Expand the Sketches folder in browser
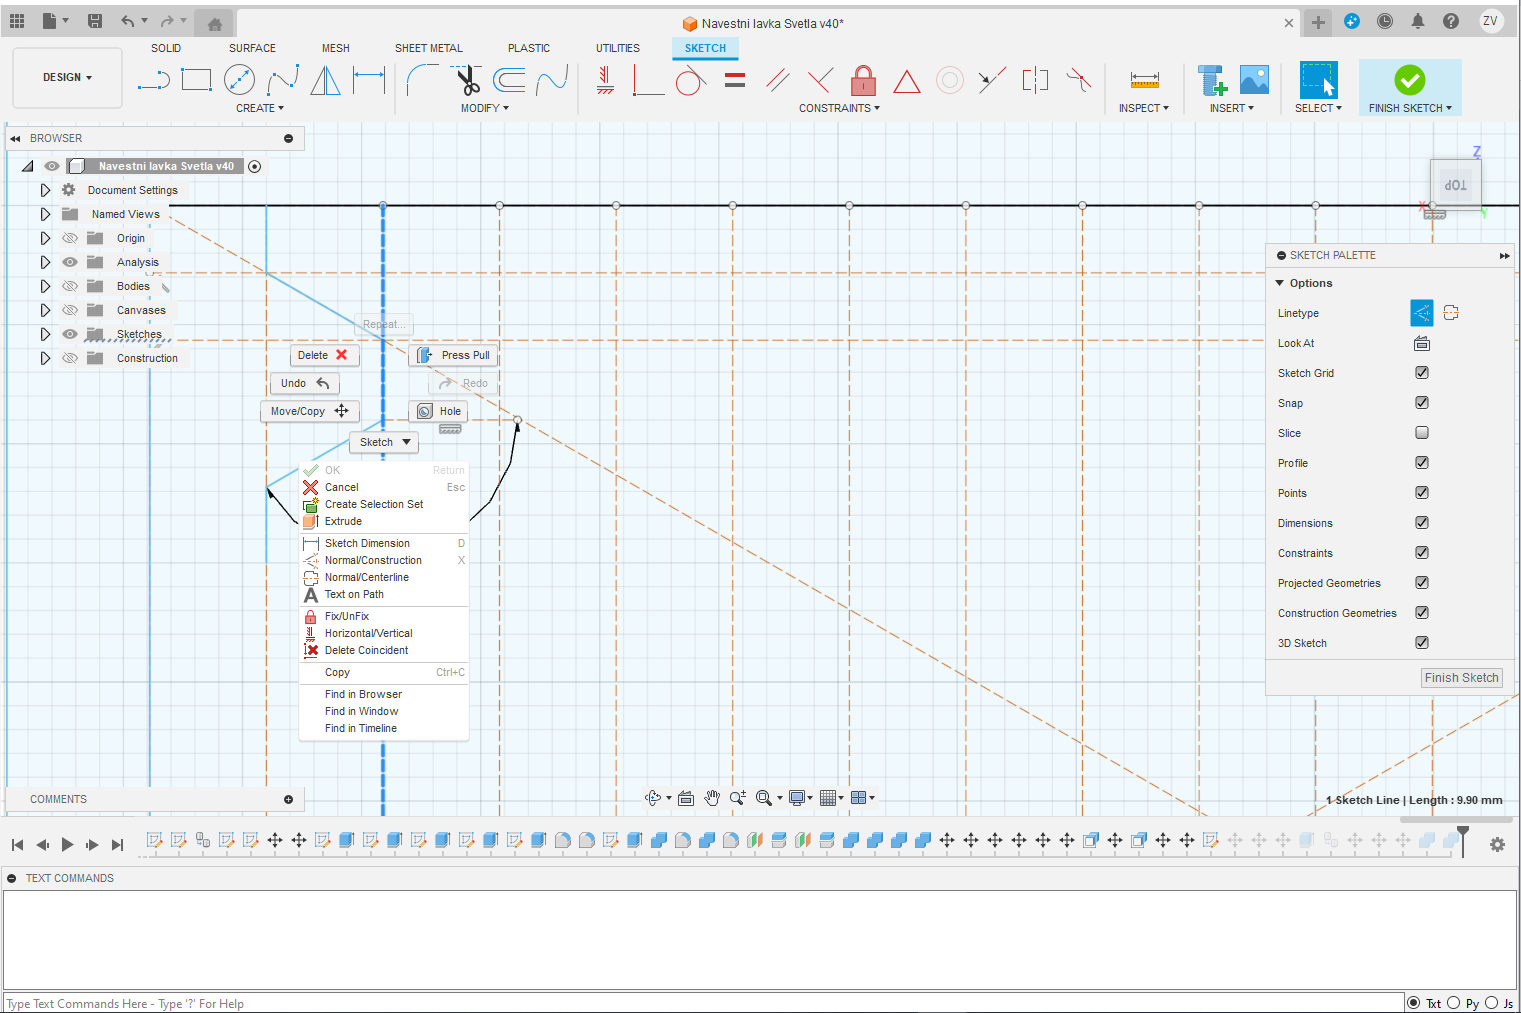Image resolution: width=1521 pixels, height=1013 pixels. pyautogui.click(x=45, y=334)
